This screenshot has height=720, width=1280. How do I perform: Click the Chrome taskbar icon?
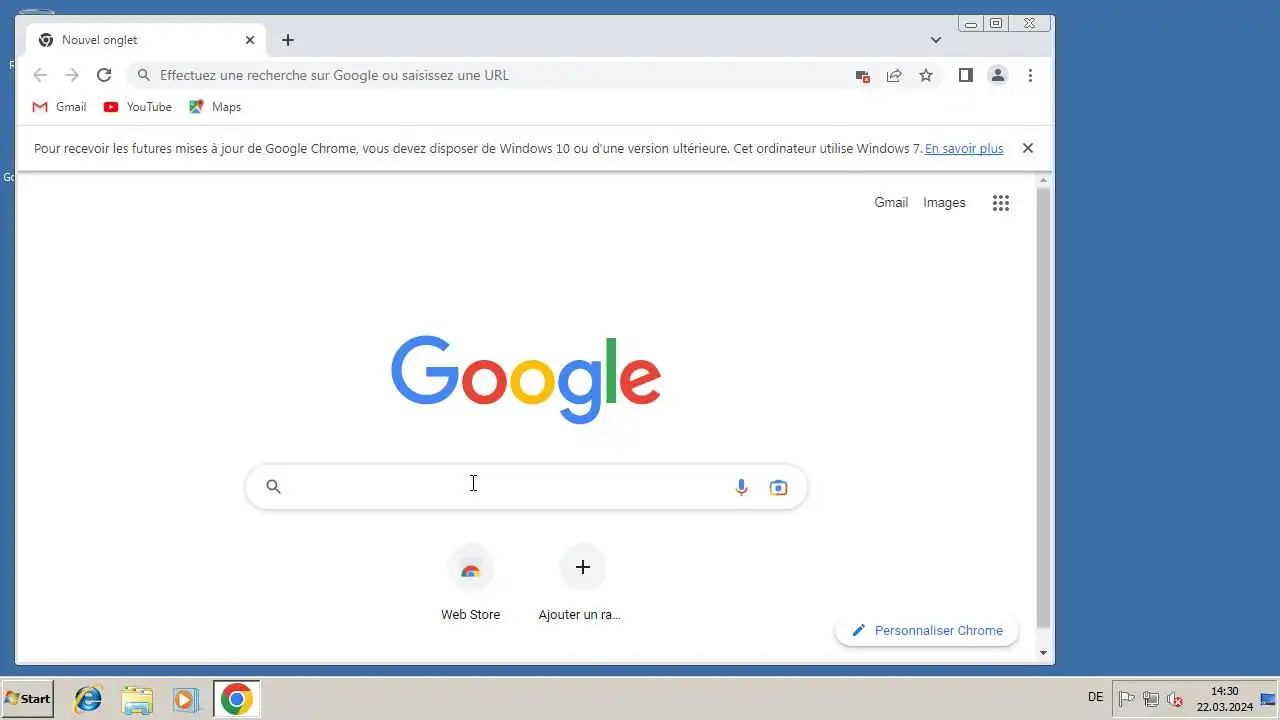pyautogui.click(x=237, y=699)
